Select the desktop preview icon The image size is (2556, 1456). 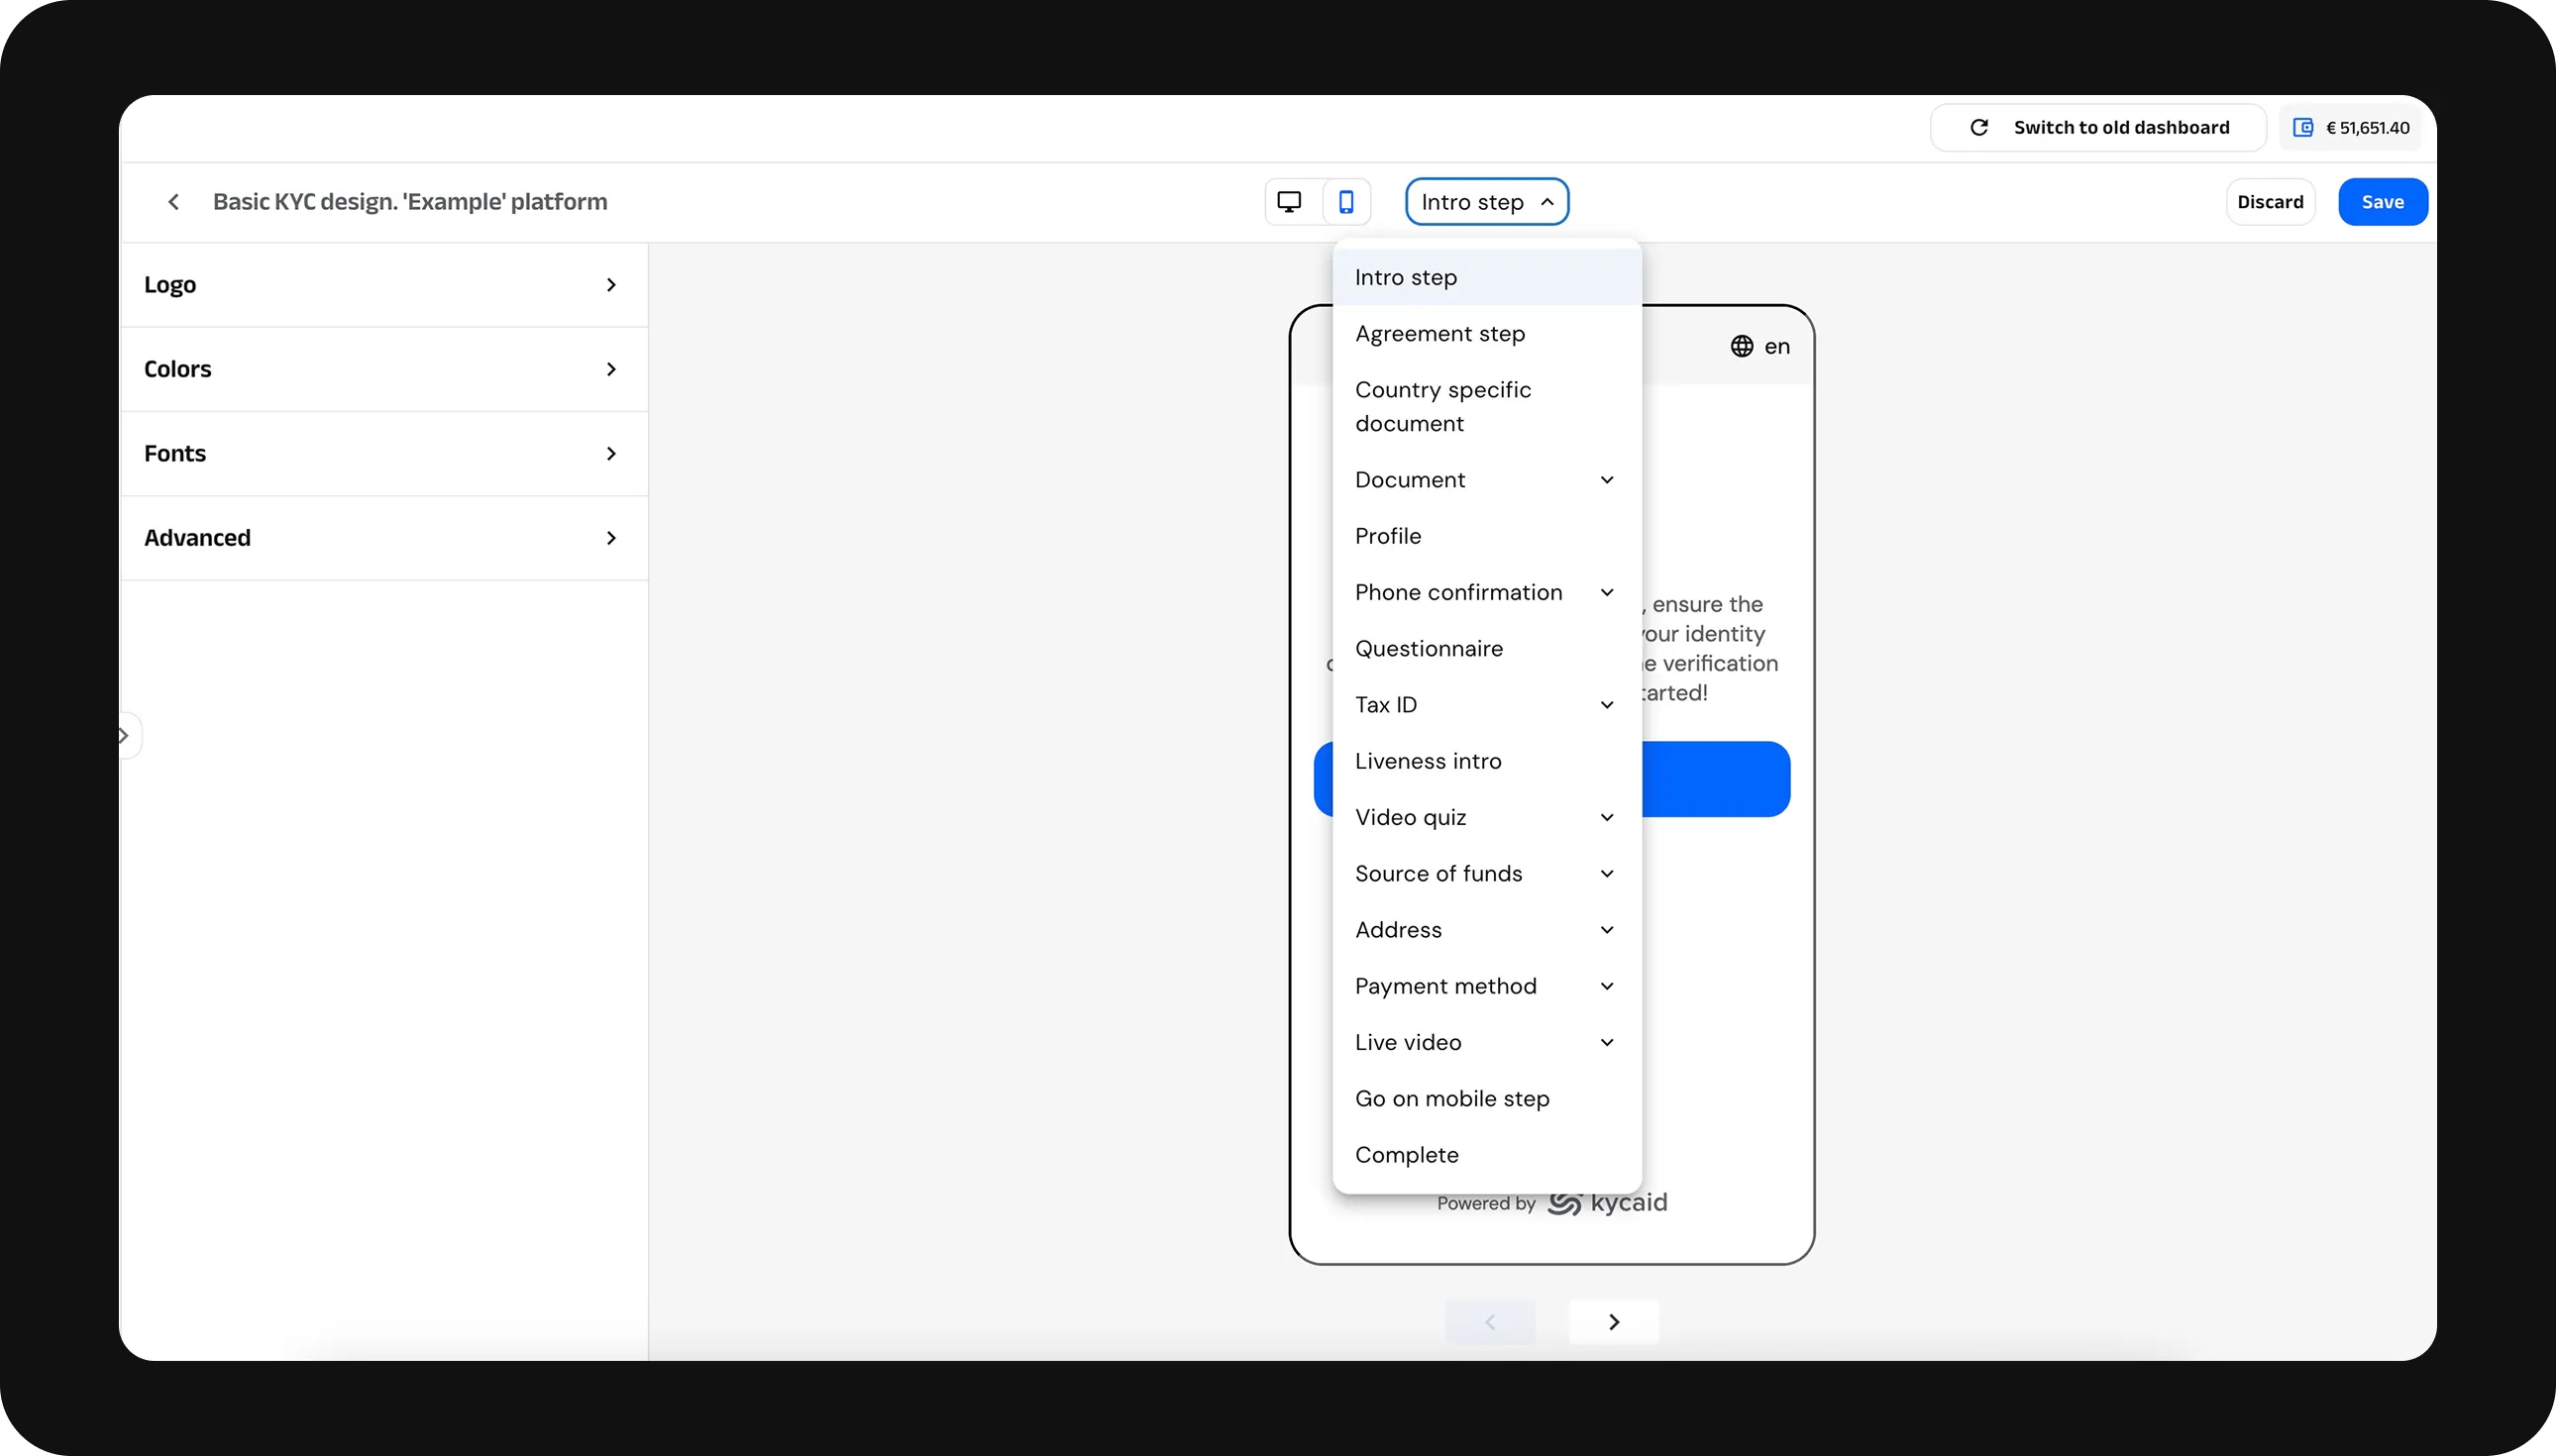pyautogui.click(x=1289, y=201)
